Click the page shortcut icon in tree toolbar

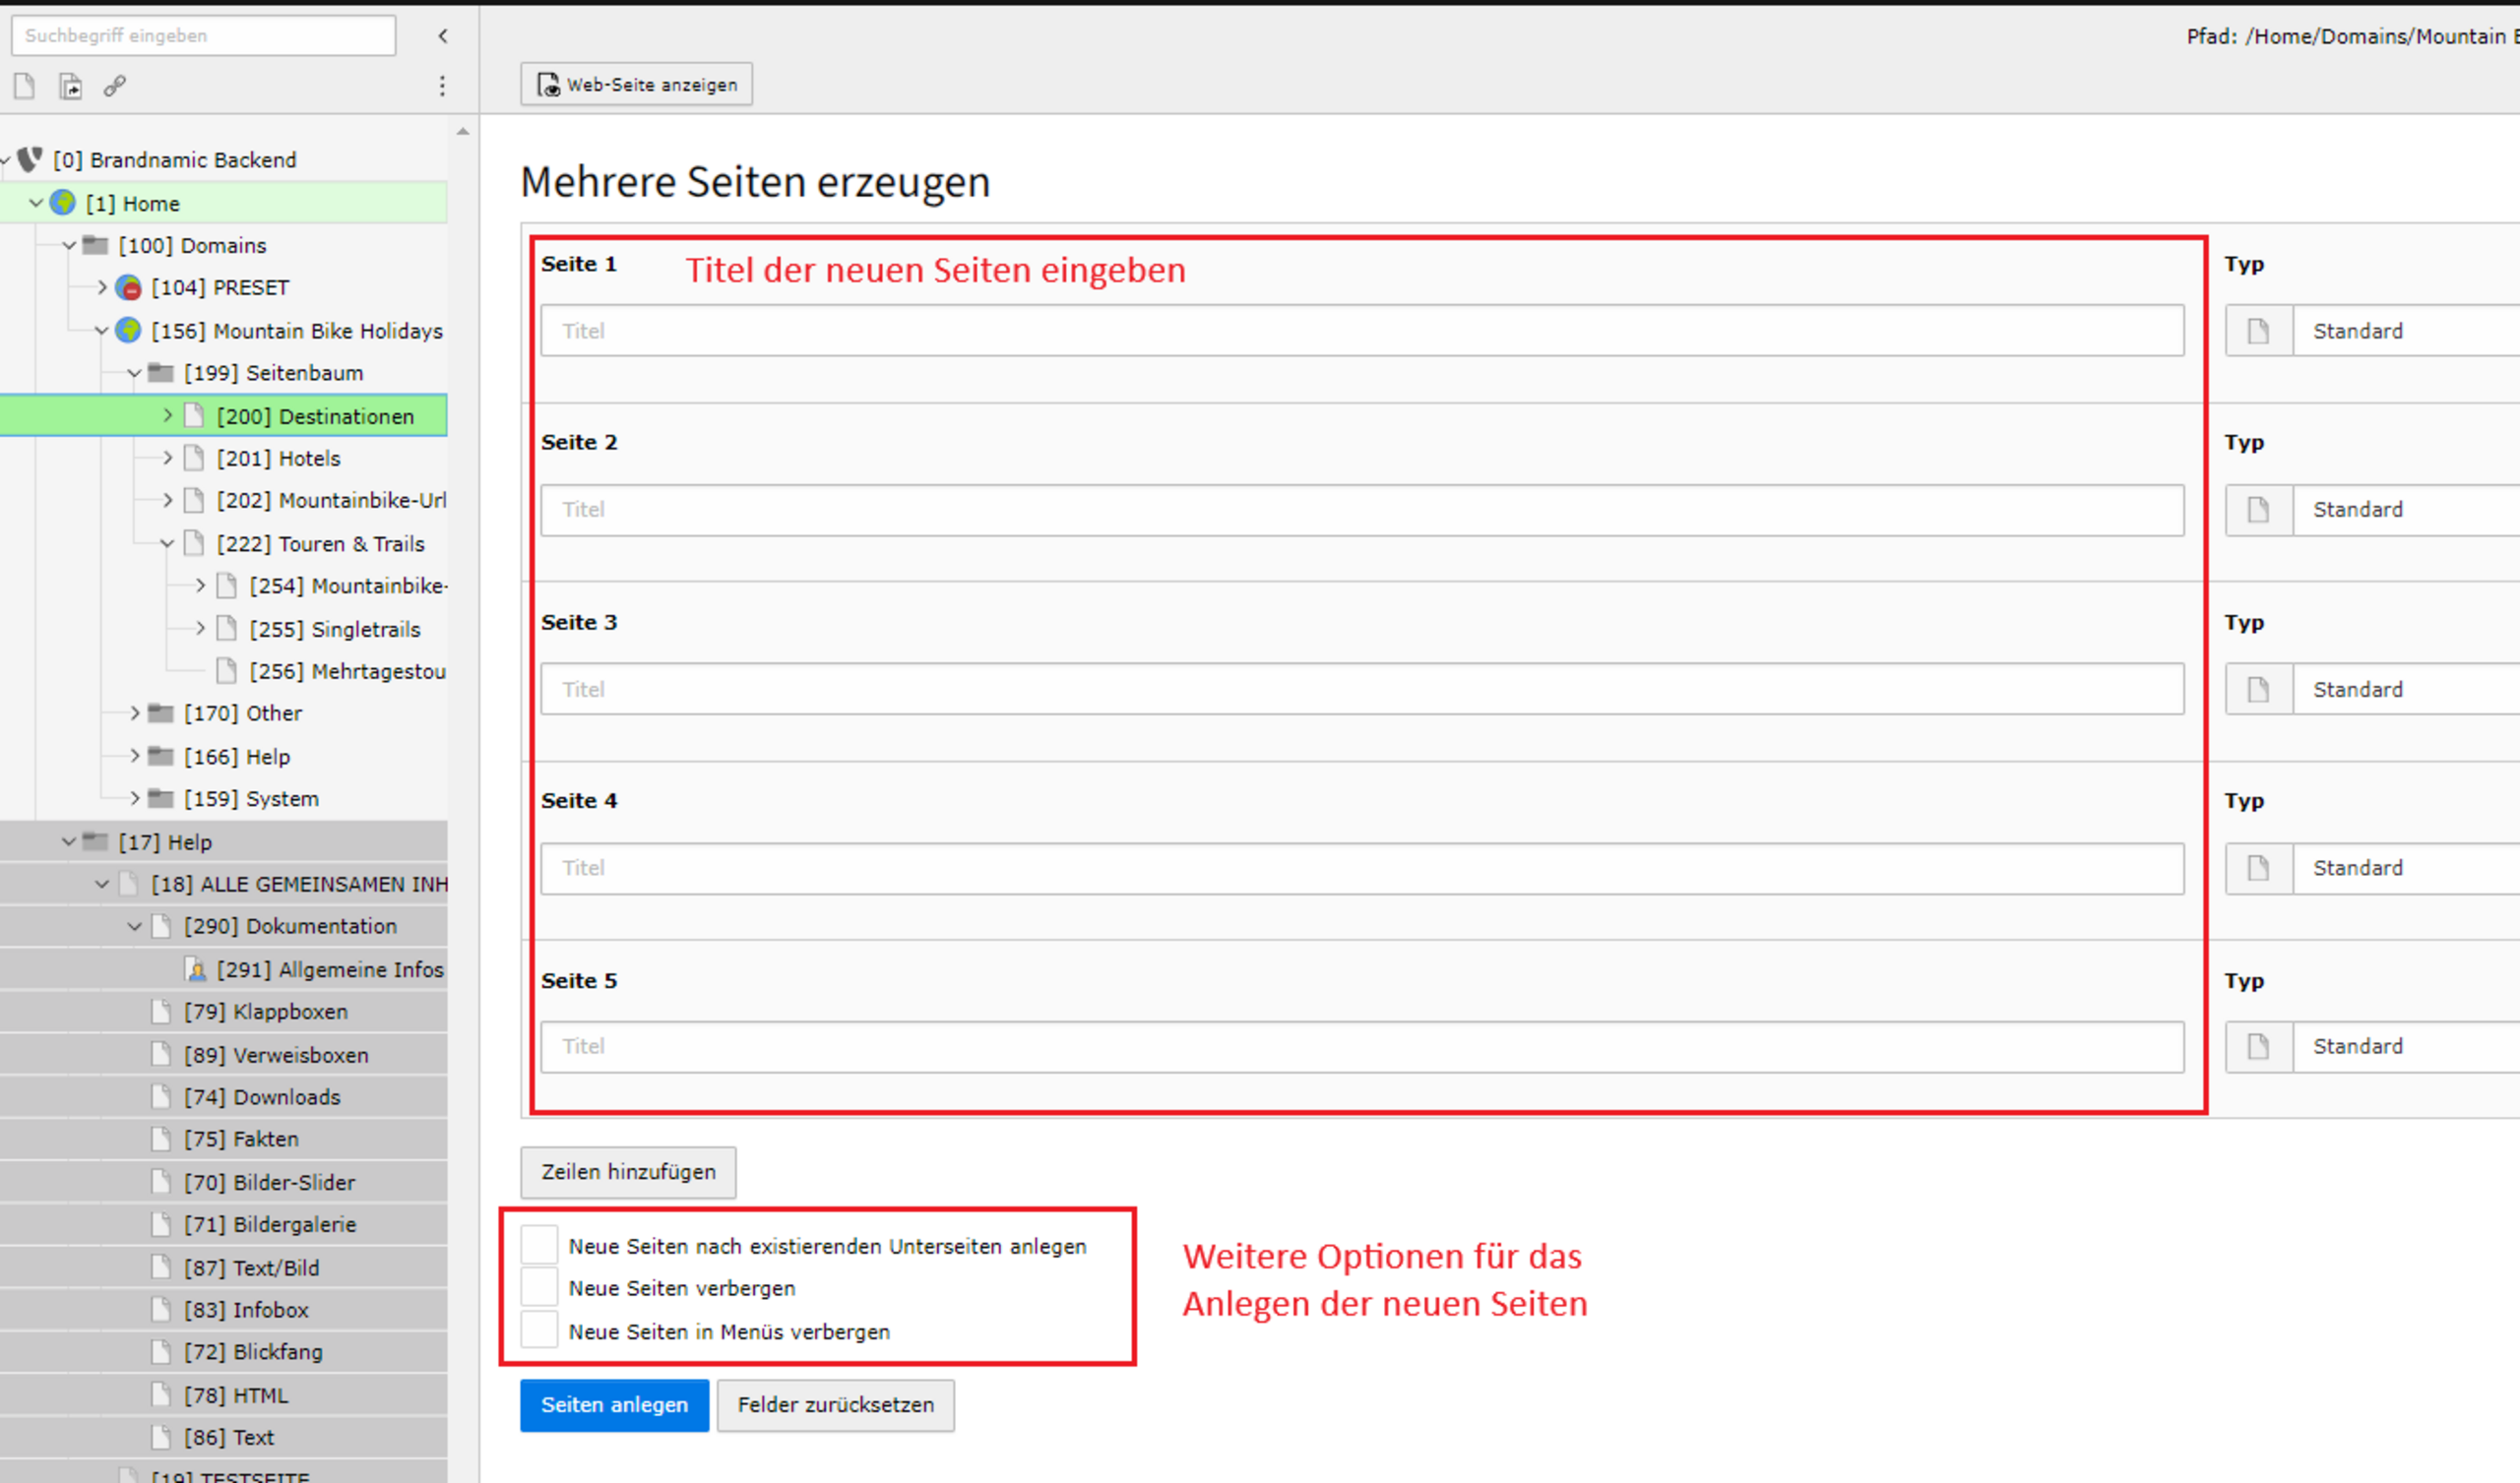pos(70,86)
